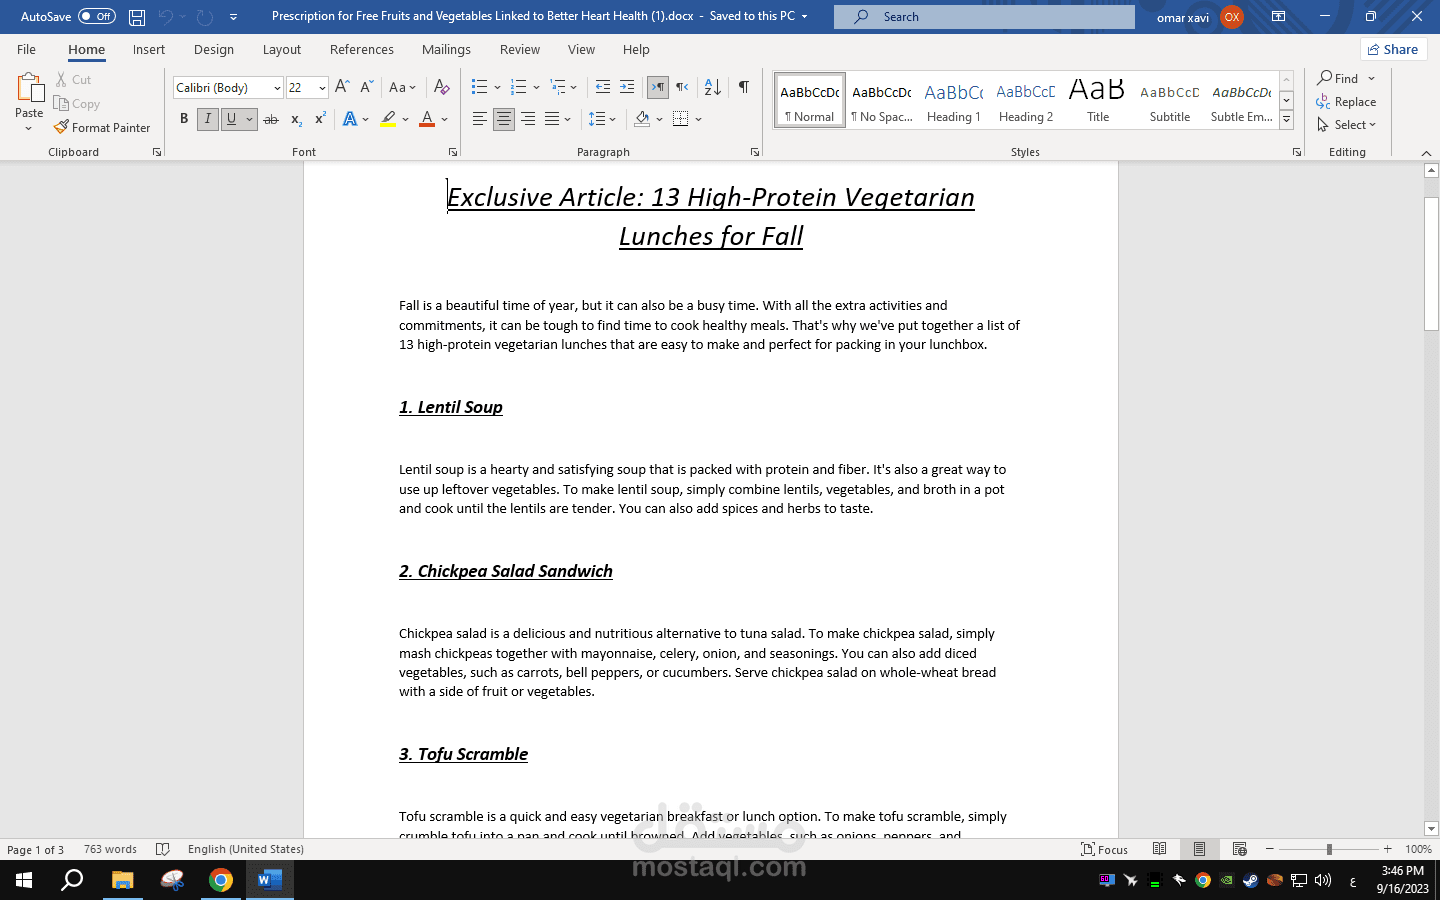Expand the Styles gallery
This screenshot has height=900, width=1440.
point(1287,120)
